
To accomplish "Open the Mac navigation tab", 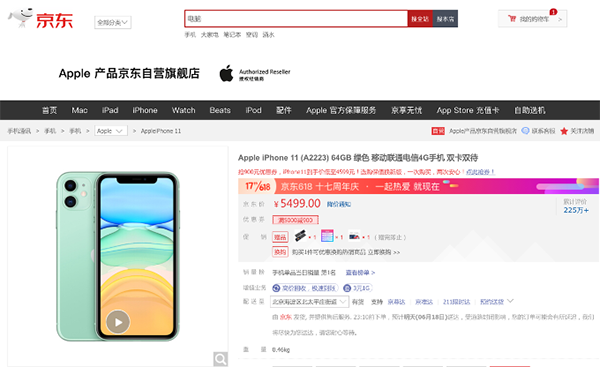I will [80, 110].
